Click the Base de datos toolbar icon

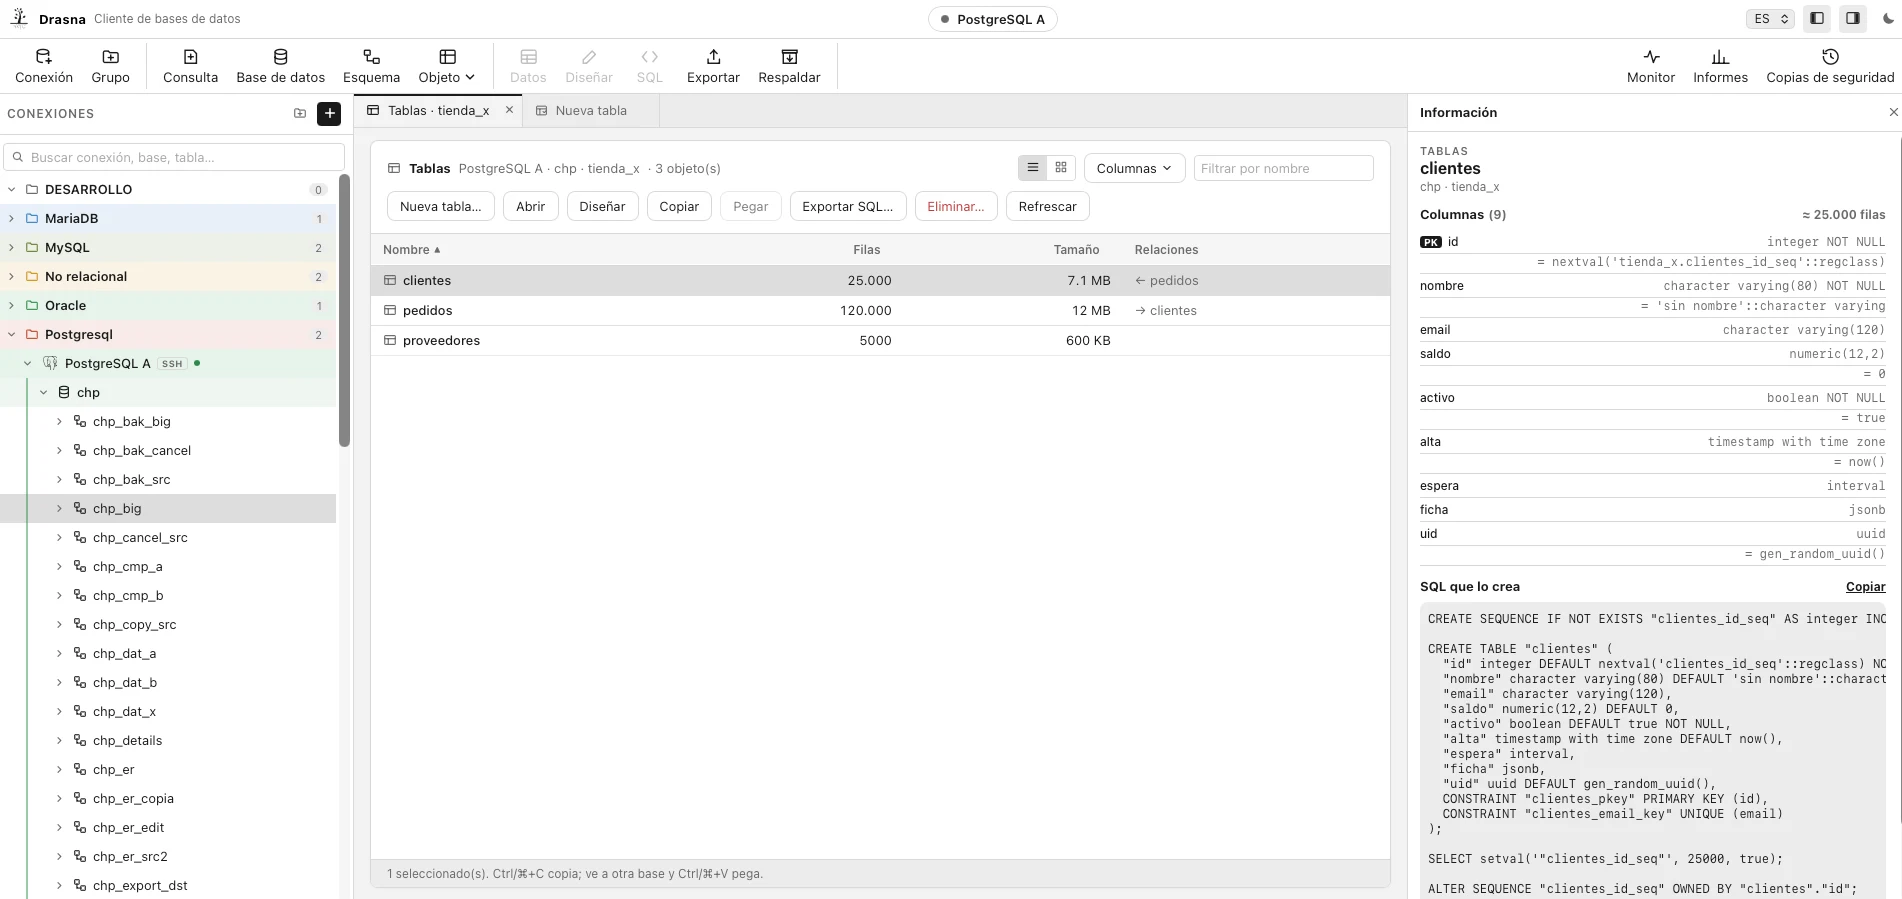(x=280, y=66)
